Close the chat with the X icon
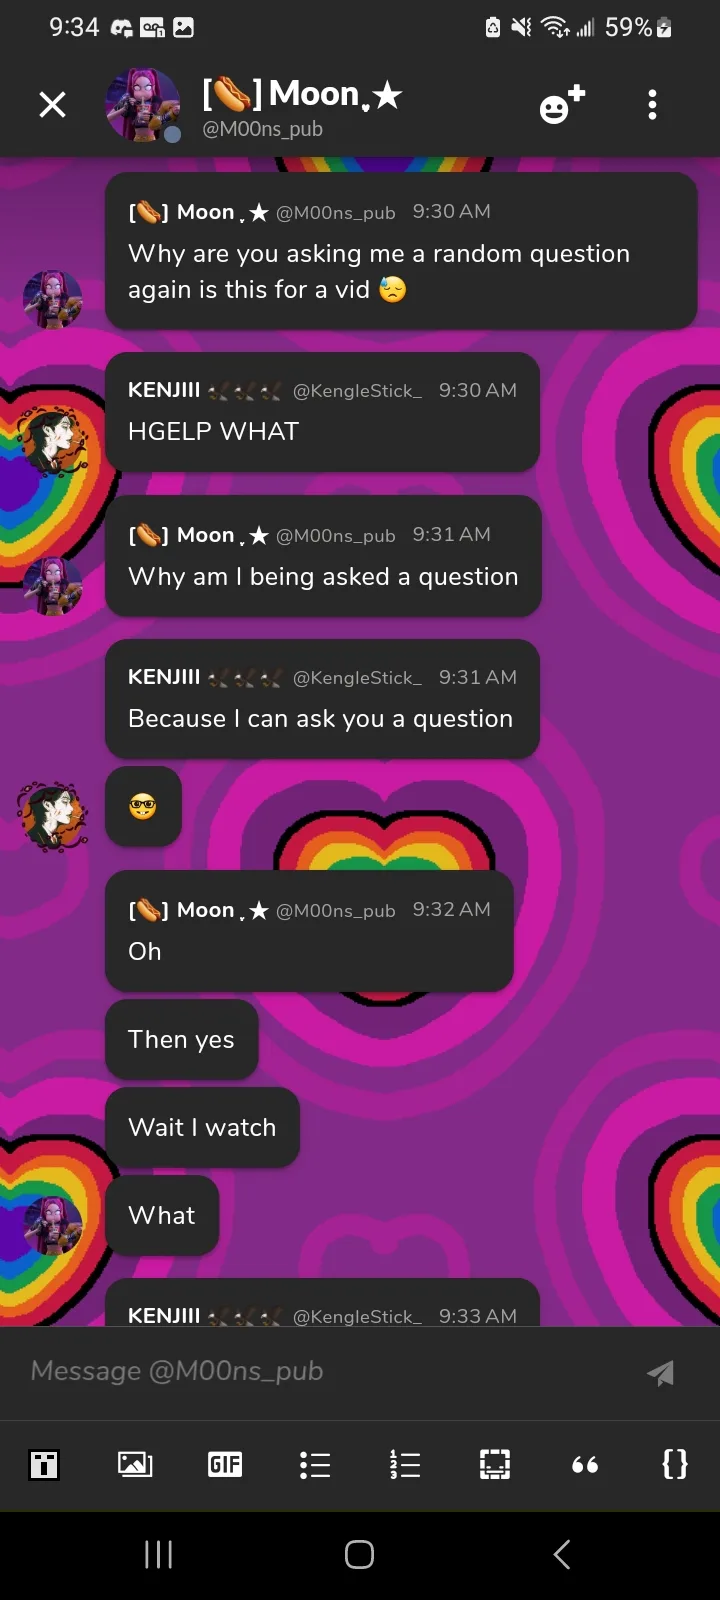This screenshot has width=720, height=1600. pyautogui.click(x=52, y=104)
